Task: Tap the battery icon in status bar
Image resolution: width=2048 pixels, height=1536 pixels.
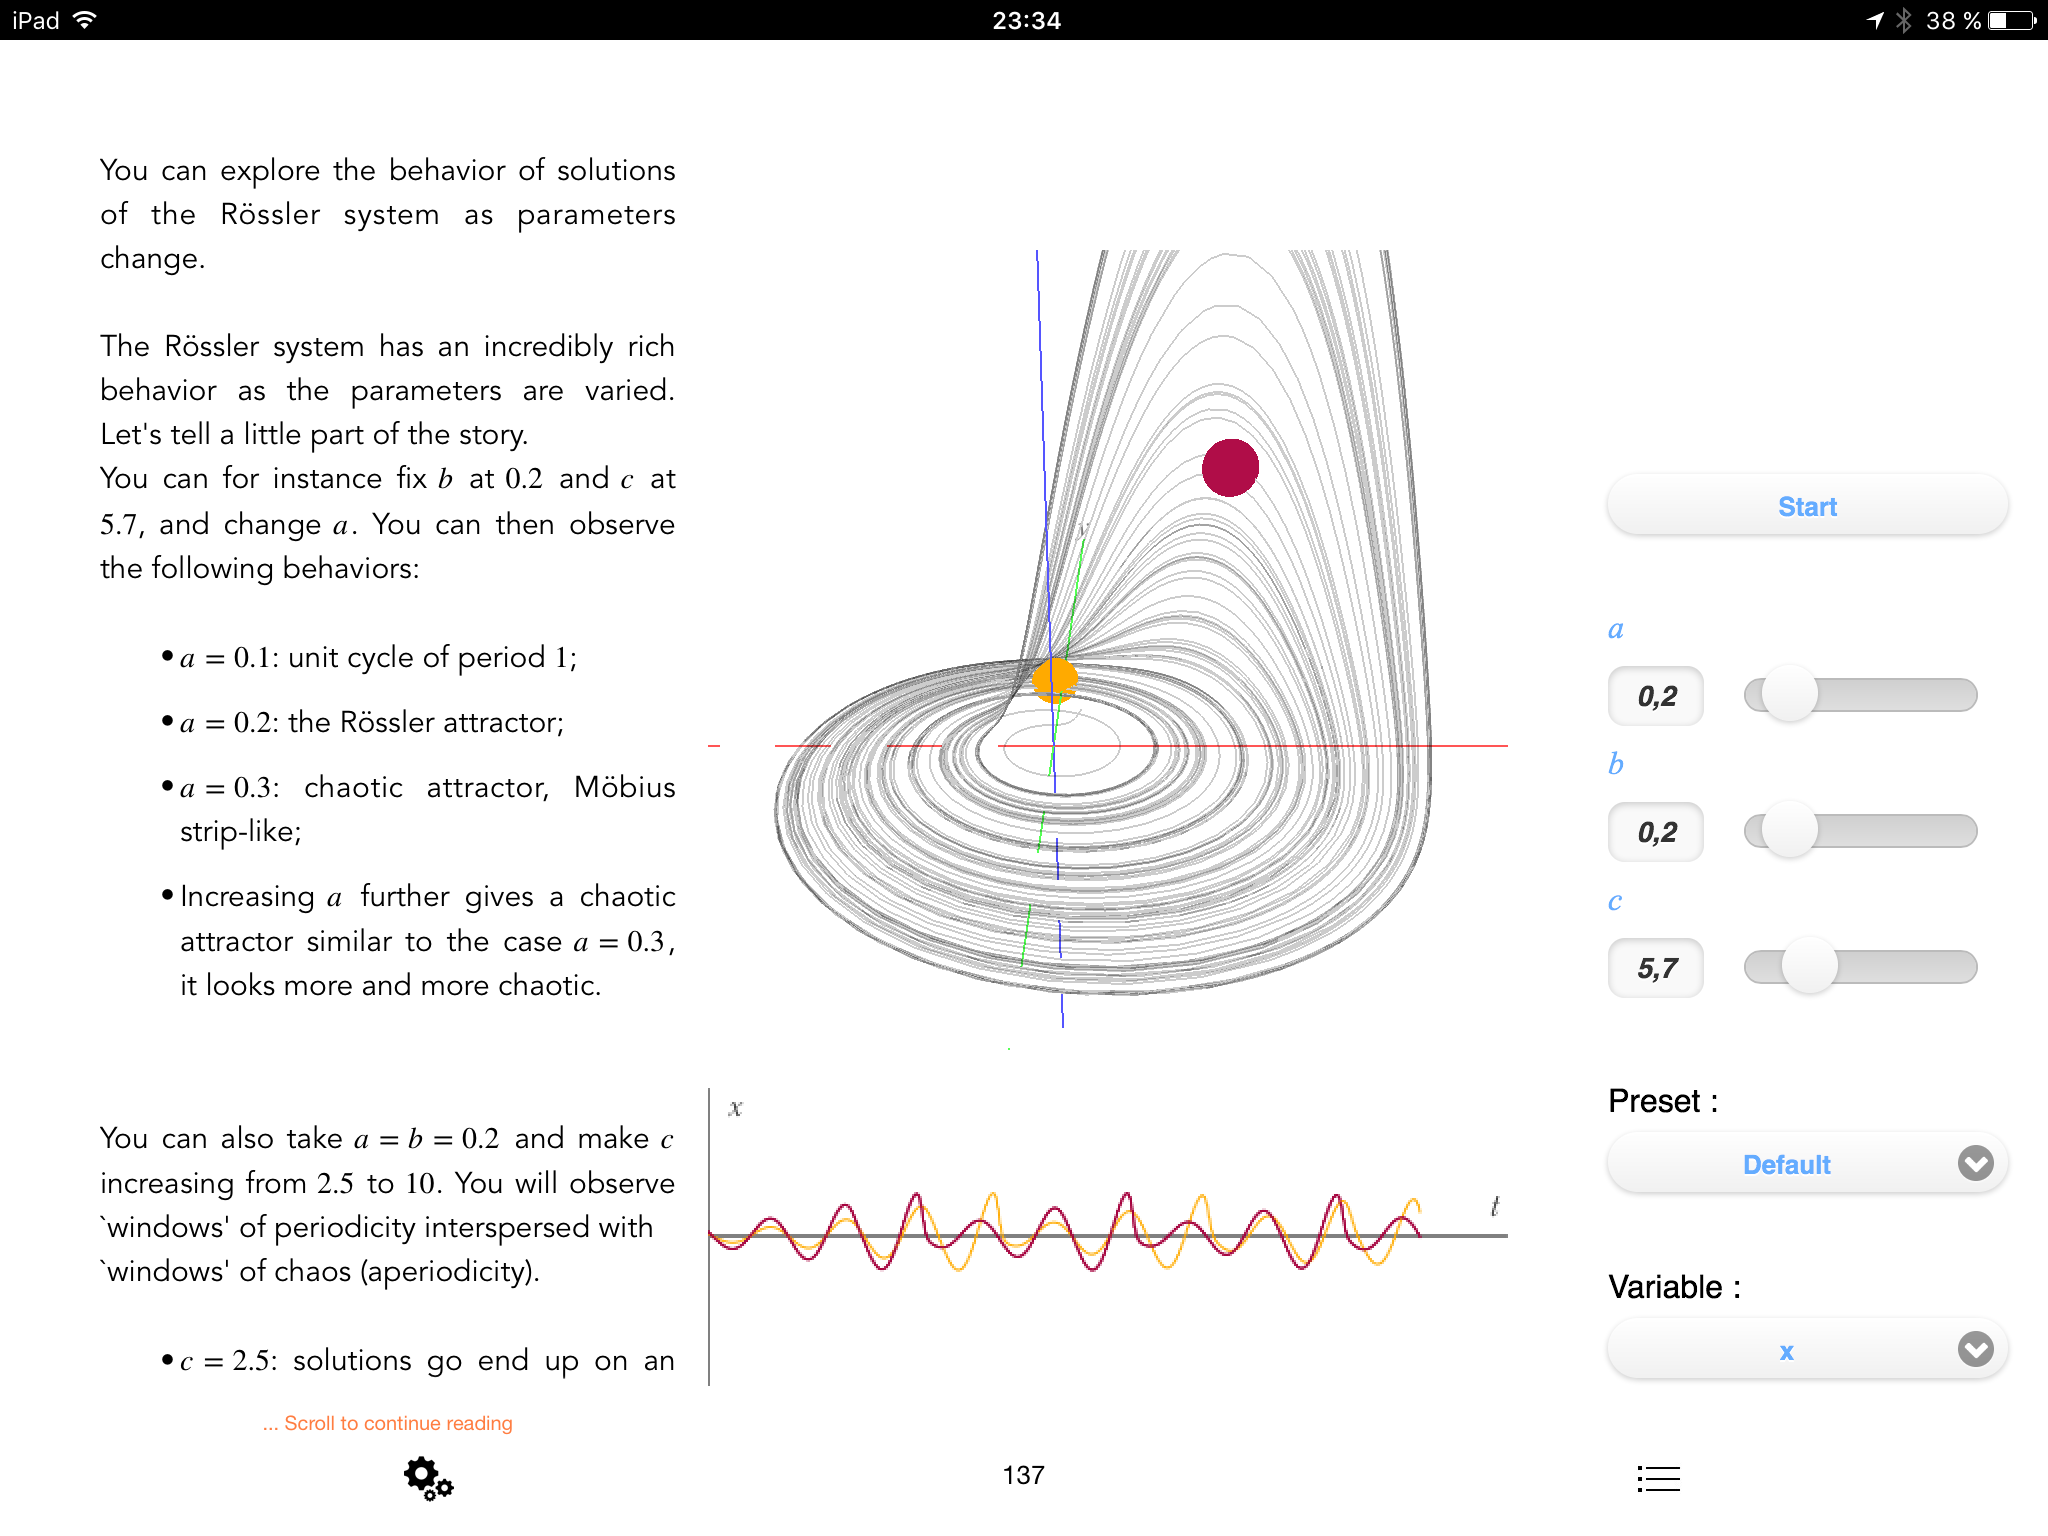Action: [x=2012, y=20]
